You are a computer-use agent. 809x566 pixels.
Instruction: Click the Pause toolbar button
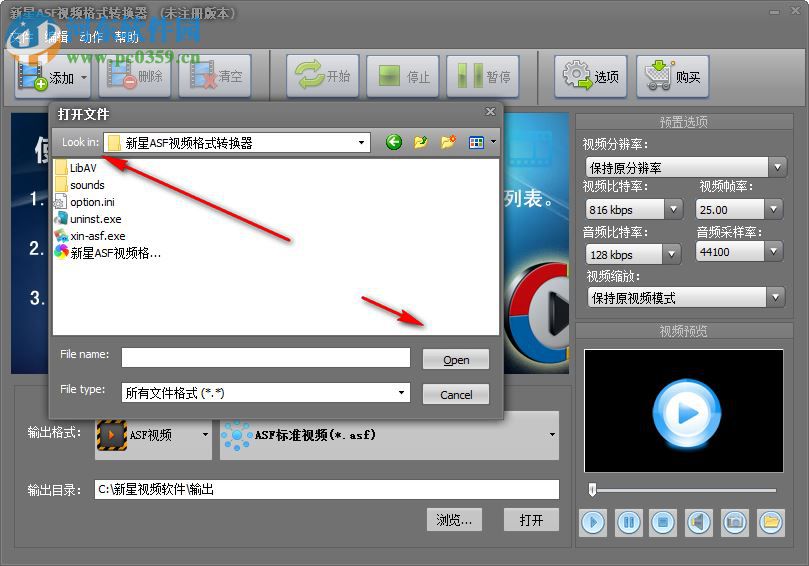(482, 77)
